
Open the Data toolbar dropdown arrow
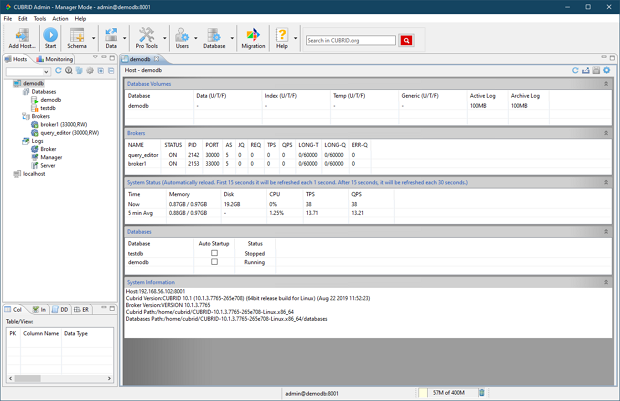pyautogui.click(x=124, y=40)
